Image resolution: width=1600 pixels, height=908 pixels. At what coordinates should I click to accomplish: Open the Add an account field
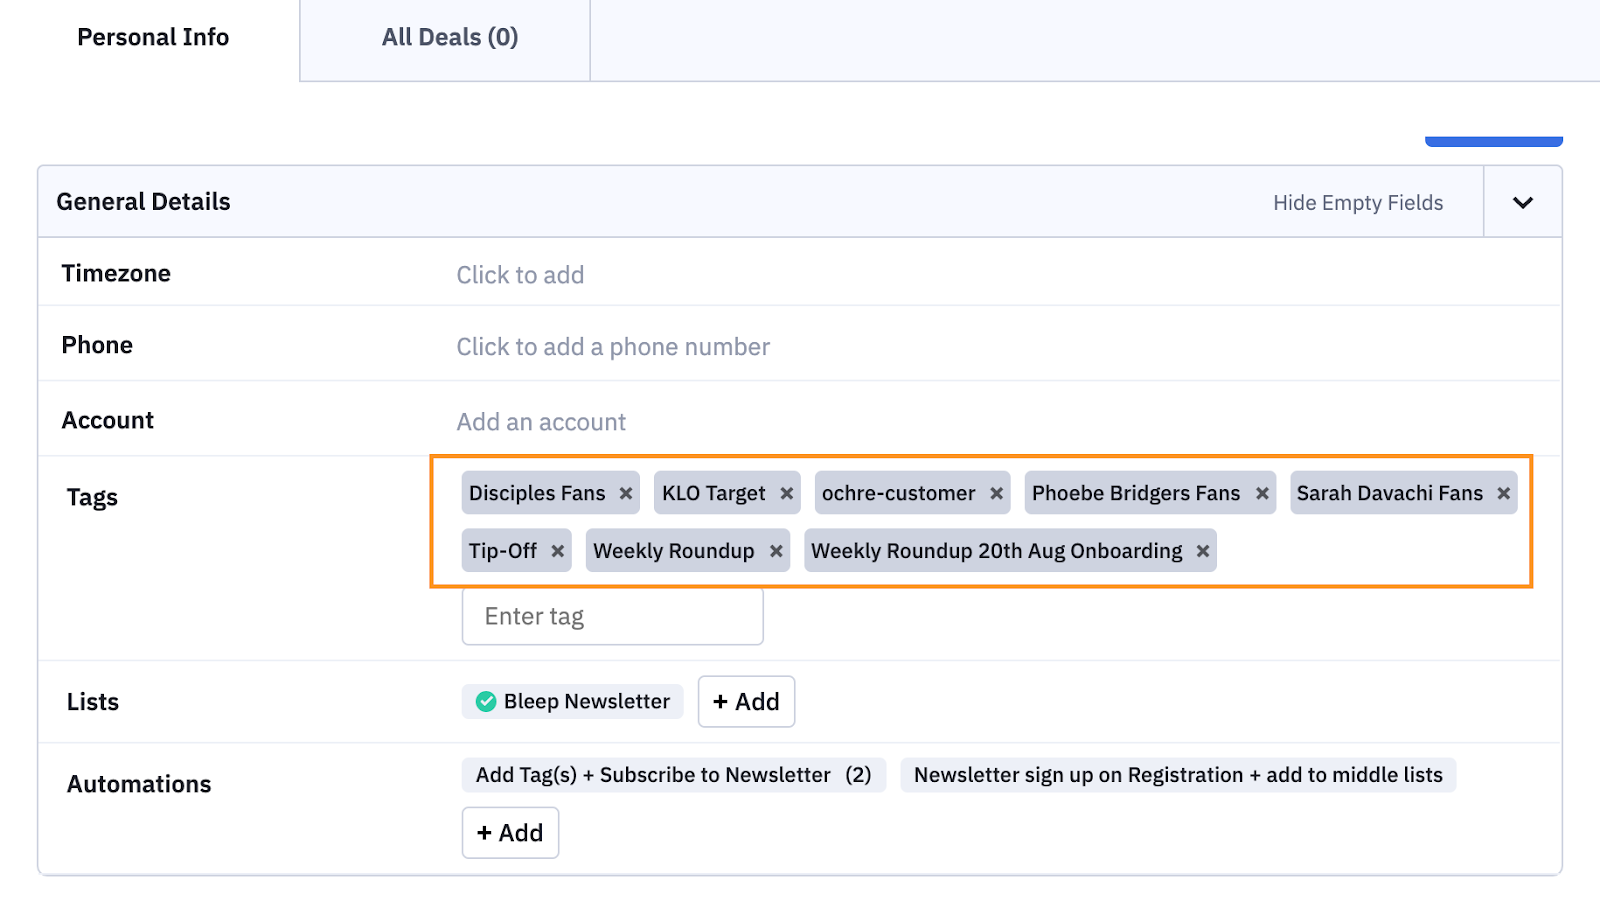point(541,422)
